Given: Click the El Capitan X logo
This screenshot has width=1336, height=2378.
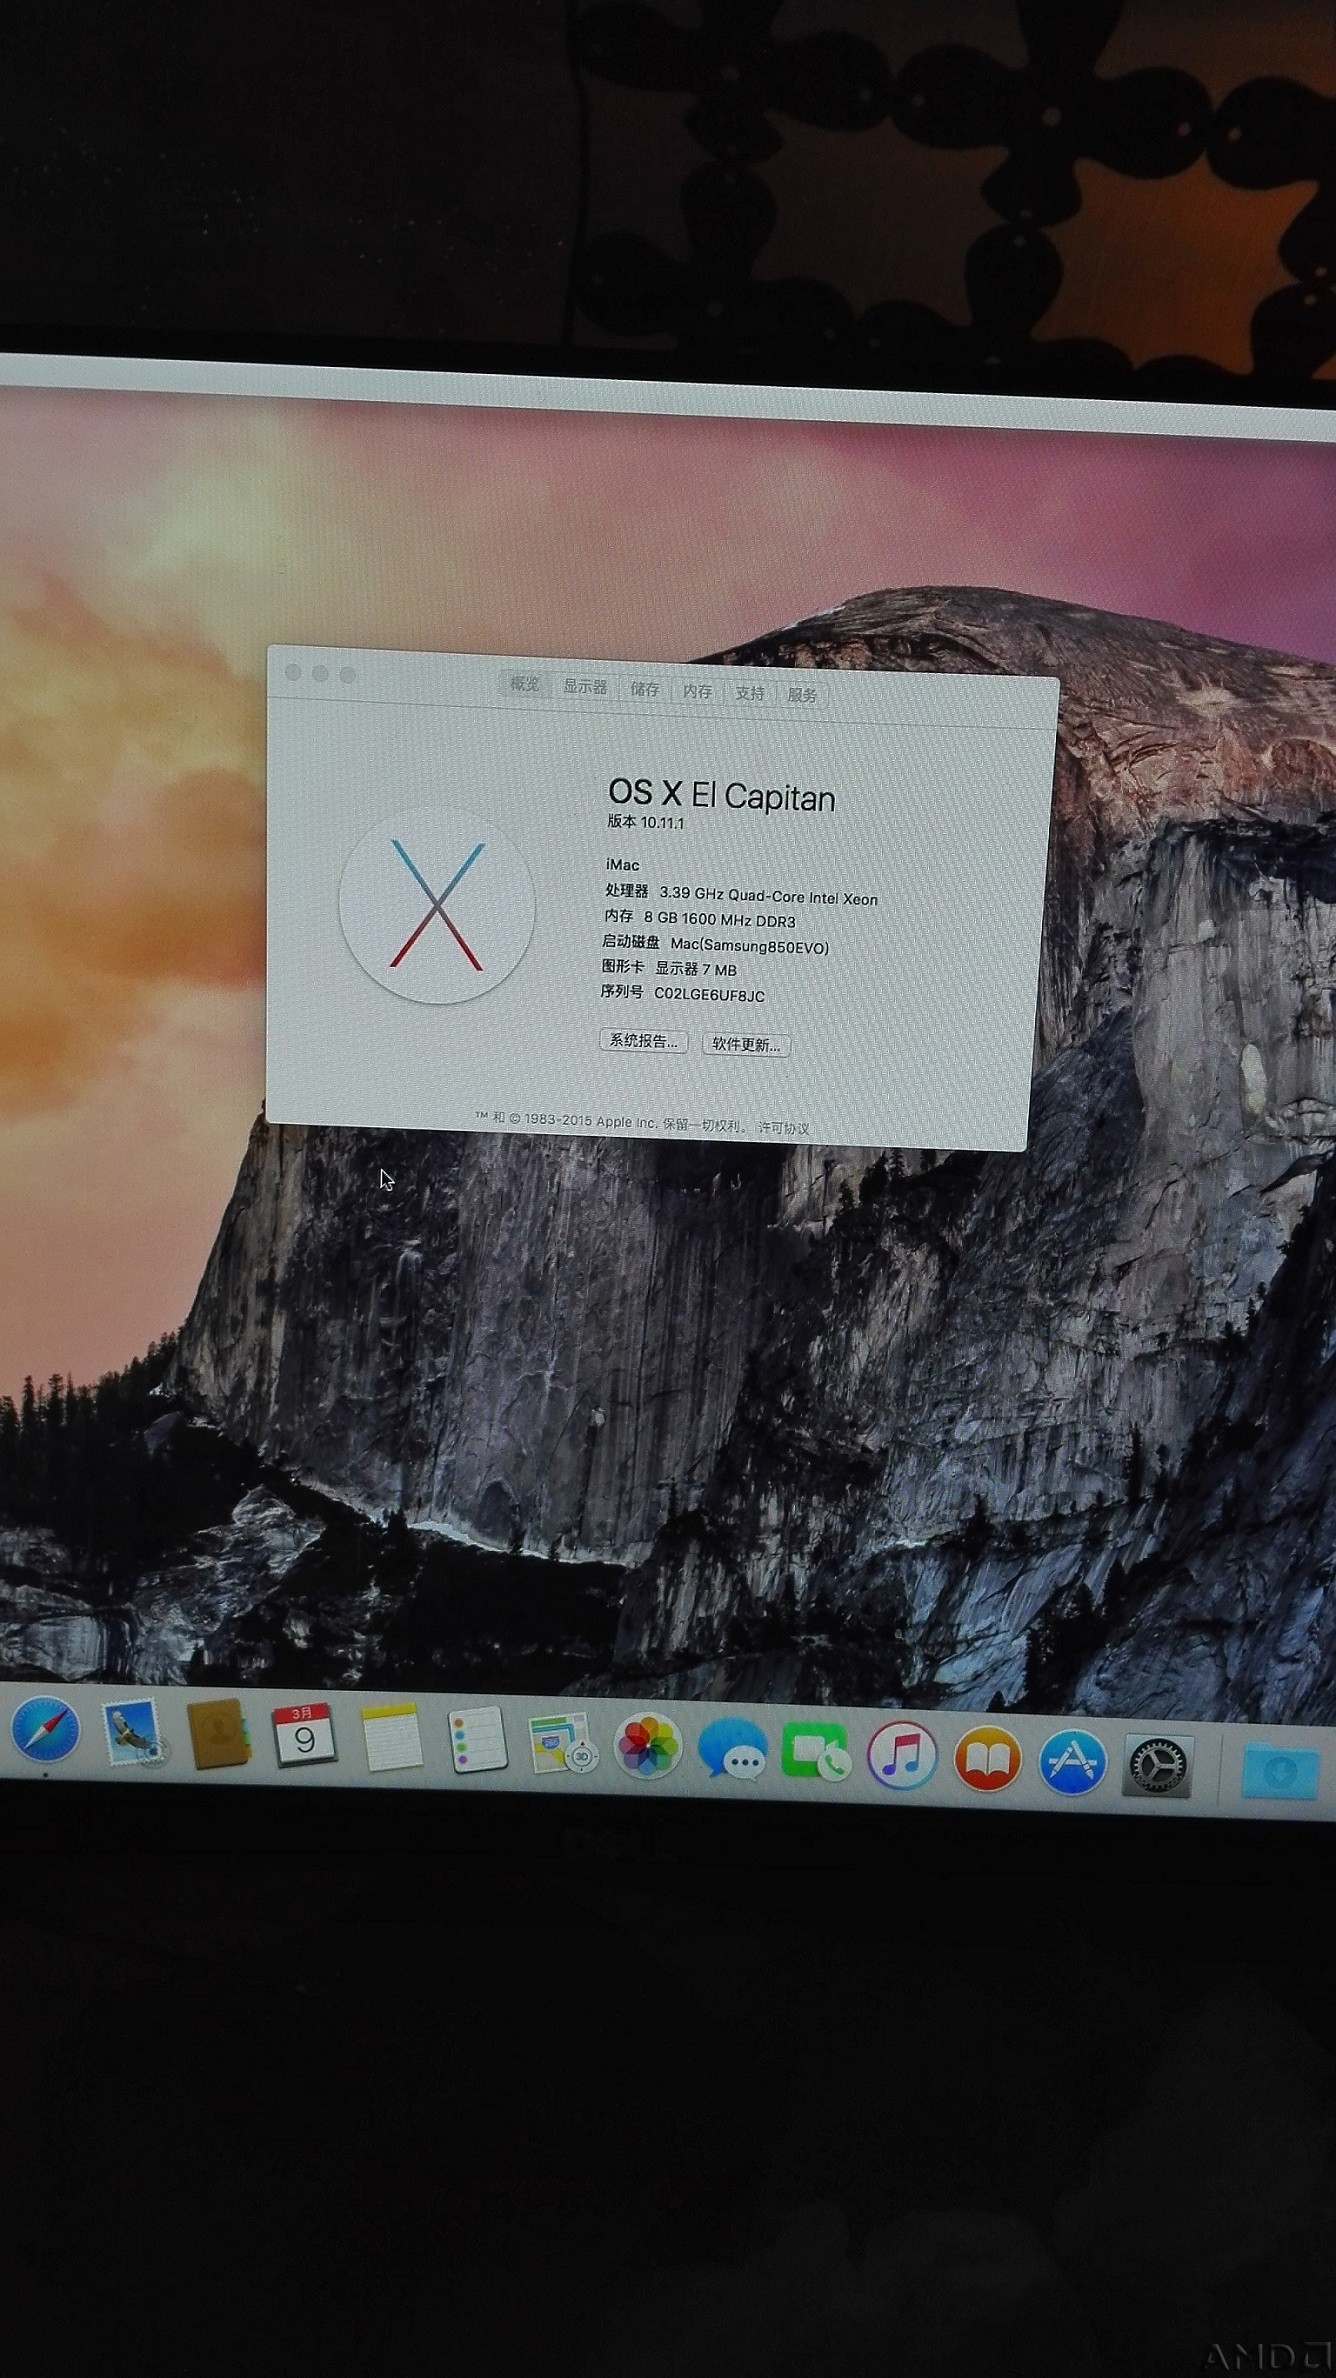Looking at the screenshot, I should click(x=437, y=906).
